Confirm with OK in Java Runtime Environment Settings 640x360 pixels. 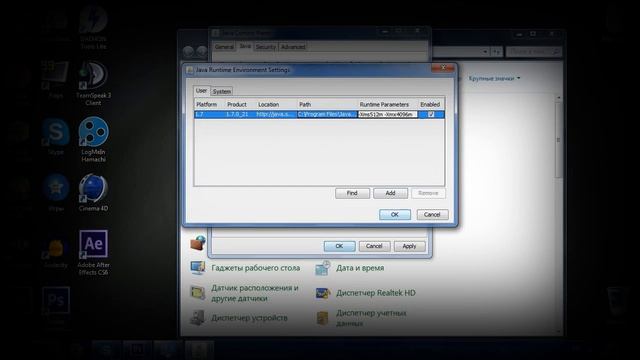pos(395,215)
